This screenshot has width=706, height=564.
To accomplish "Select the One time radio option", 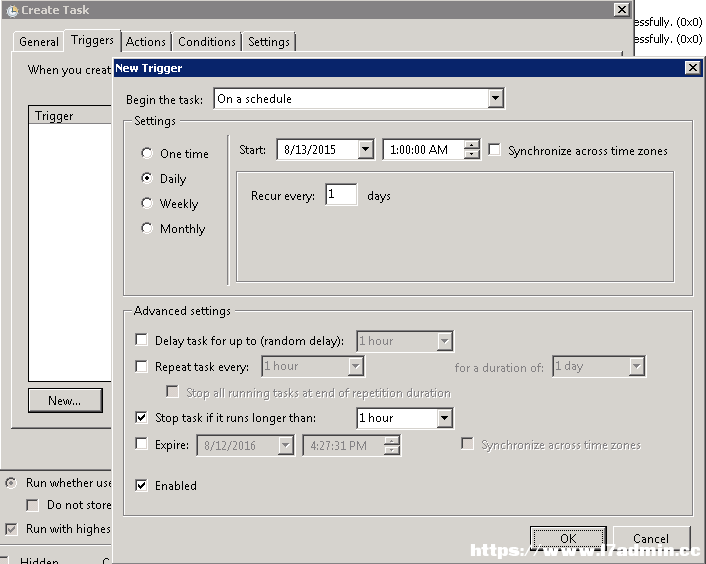I will [147, 153].
